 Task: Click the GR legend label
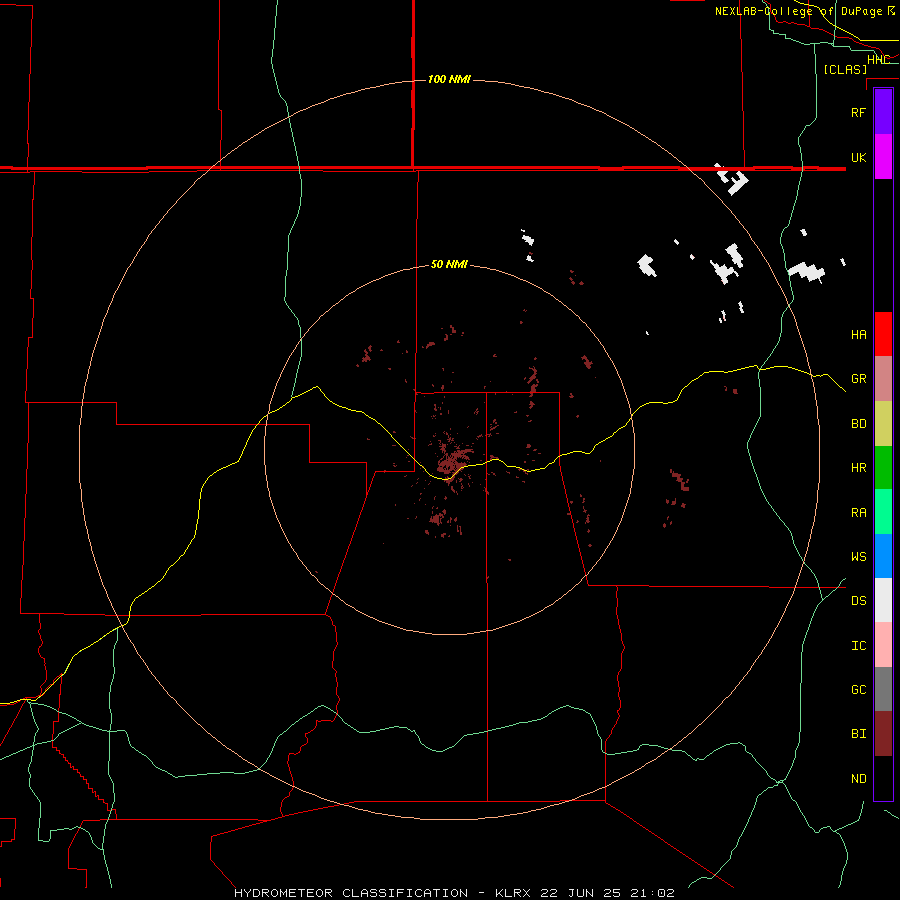click(858, 379)
